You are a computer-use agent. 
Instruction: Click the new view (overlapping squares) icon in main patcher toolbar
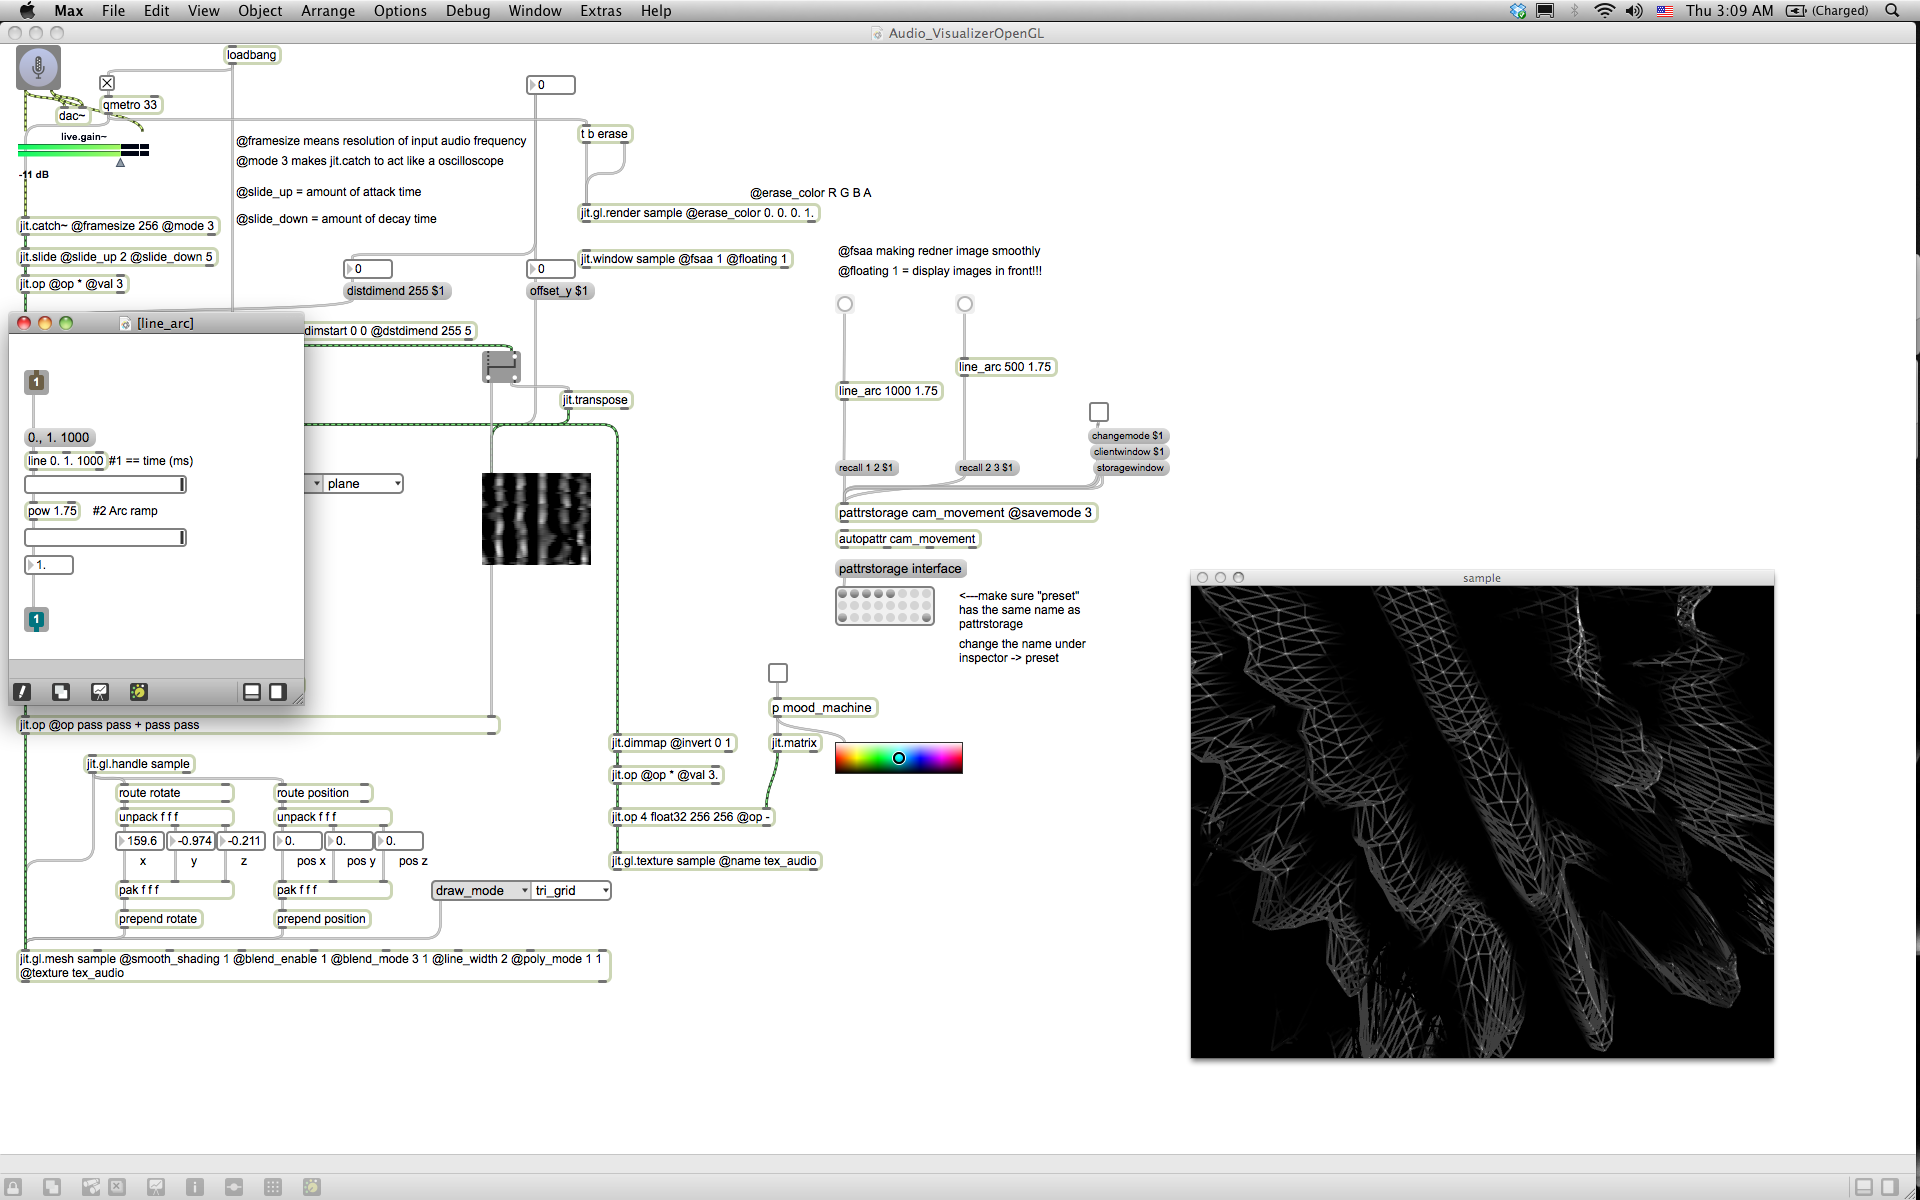pyautogui.click(x=52, y=1187)
